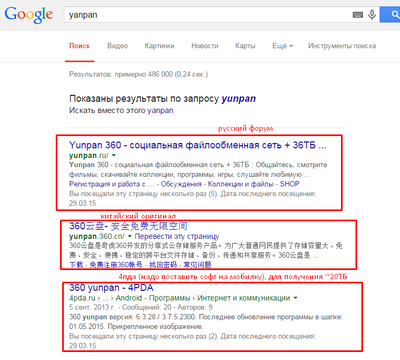Open Инструменты поиска
The height and width of the screenshot is (360, 400).
342,46
